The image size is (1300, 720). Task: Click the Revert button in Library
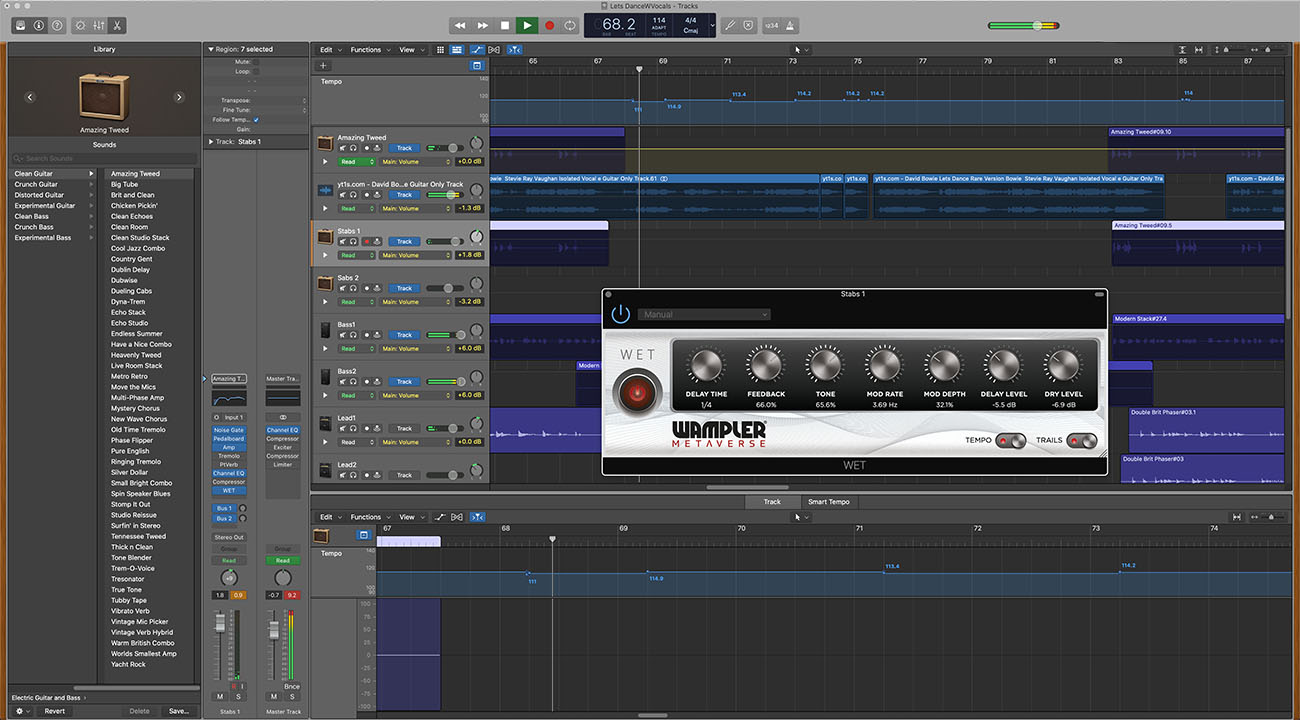coord(54,711)
